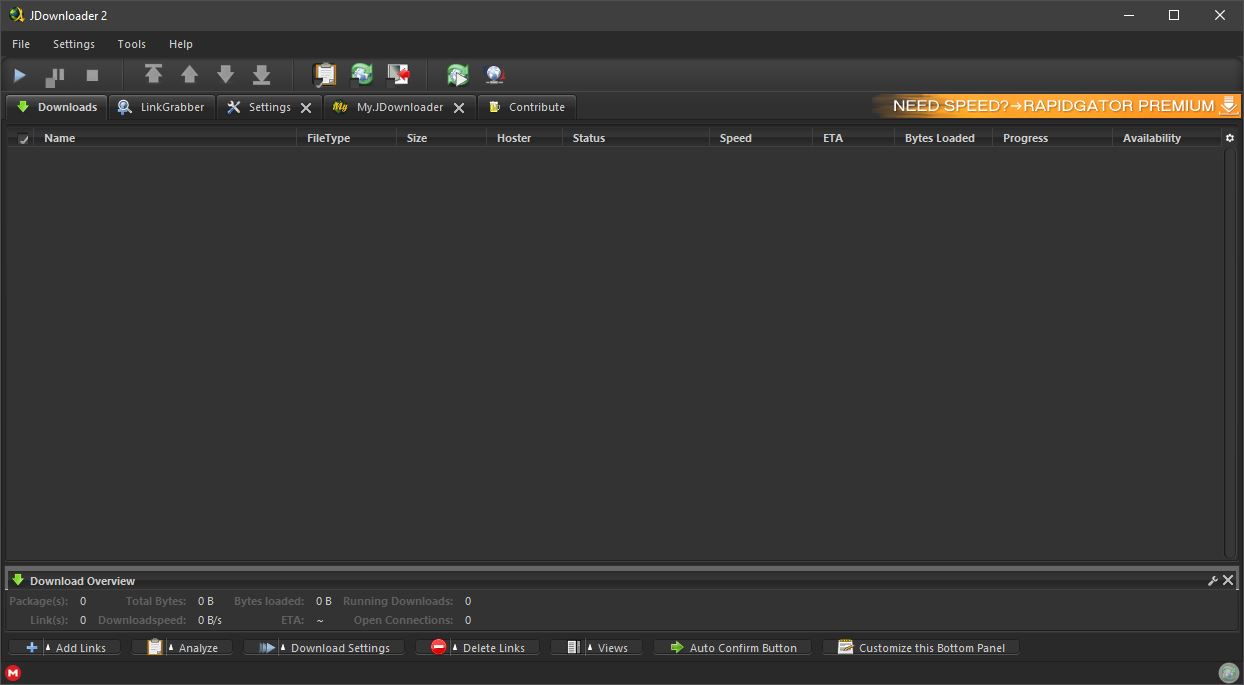Screen dimensions: 1244x685
Task: Click the vertical scrollbar of the downloads table
Action: click(1230, 353)
